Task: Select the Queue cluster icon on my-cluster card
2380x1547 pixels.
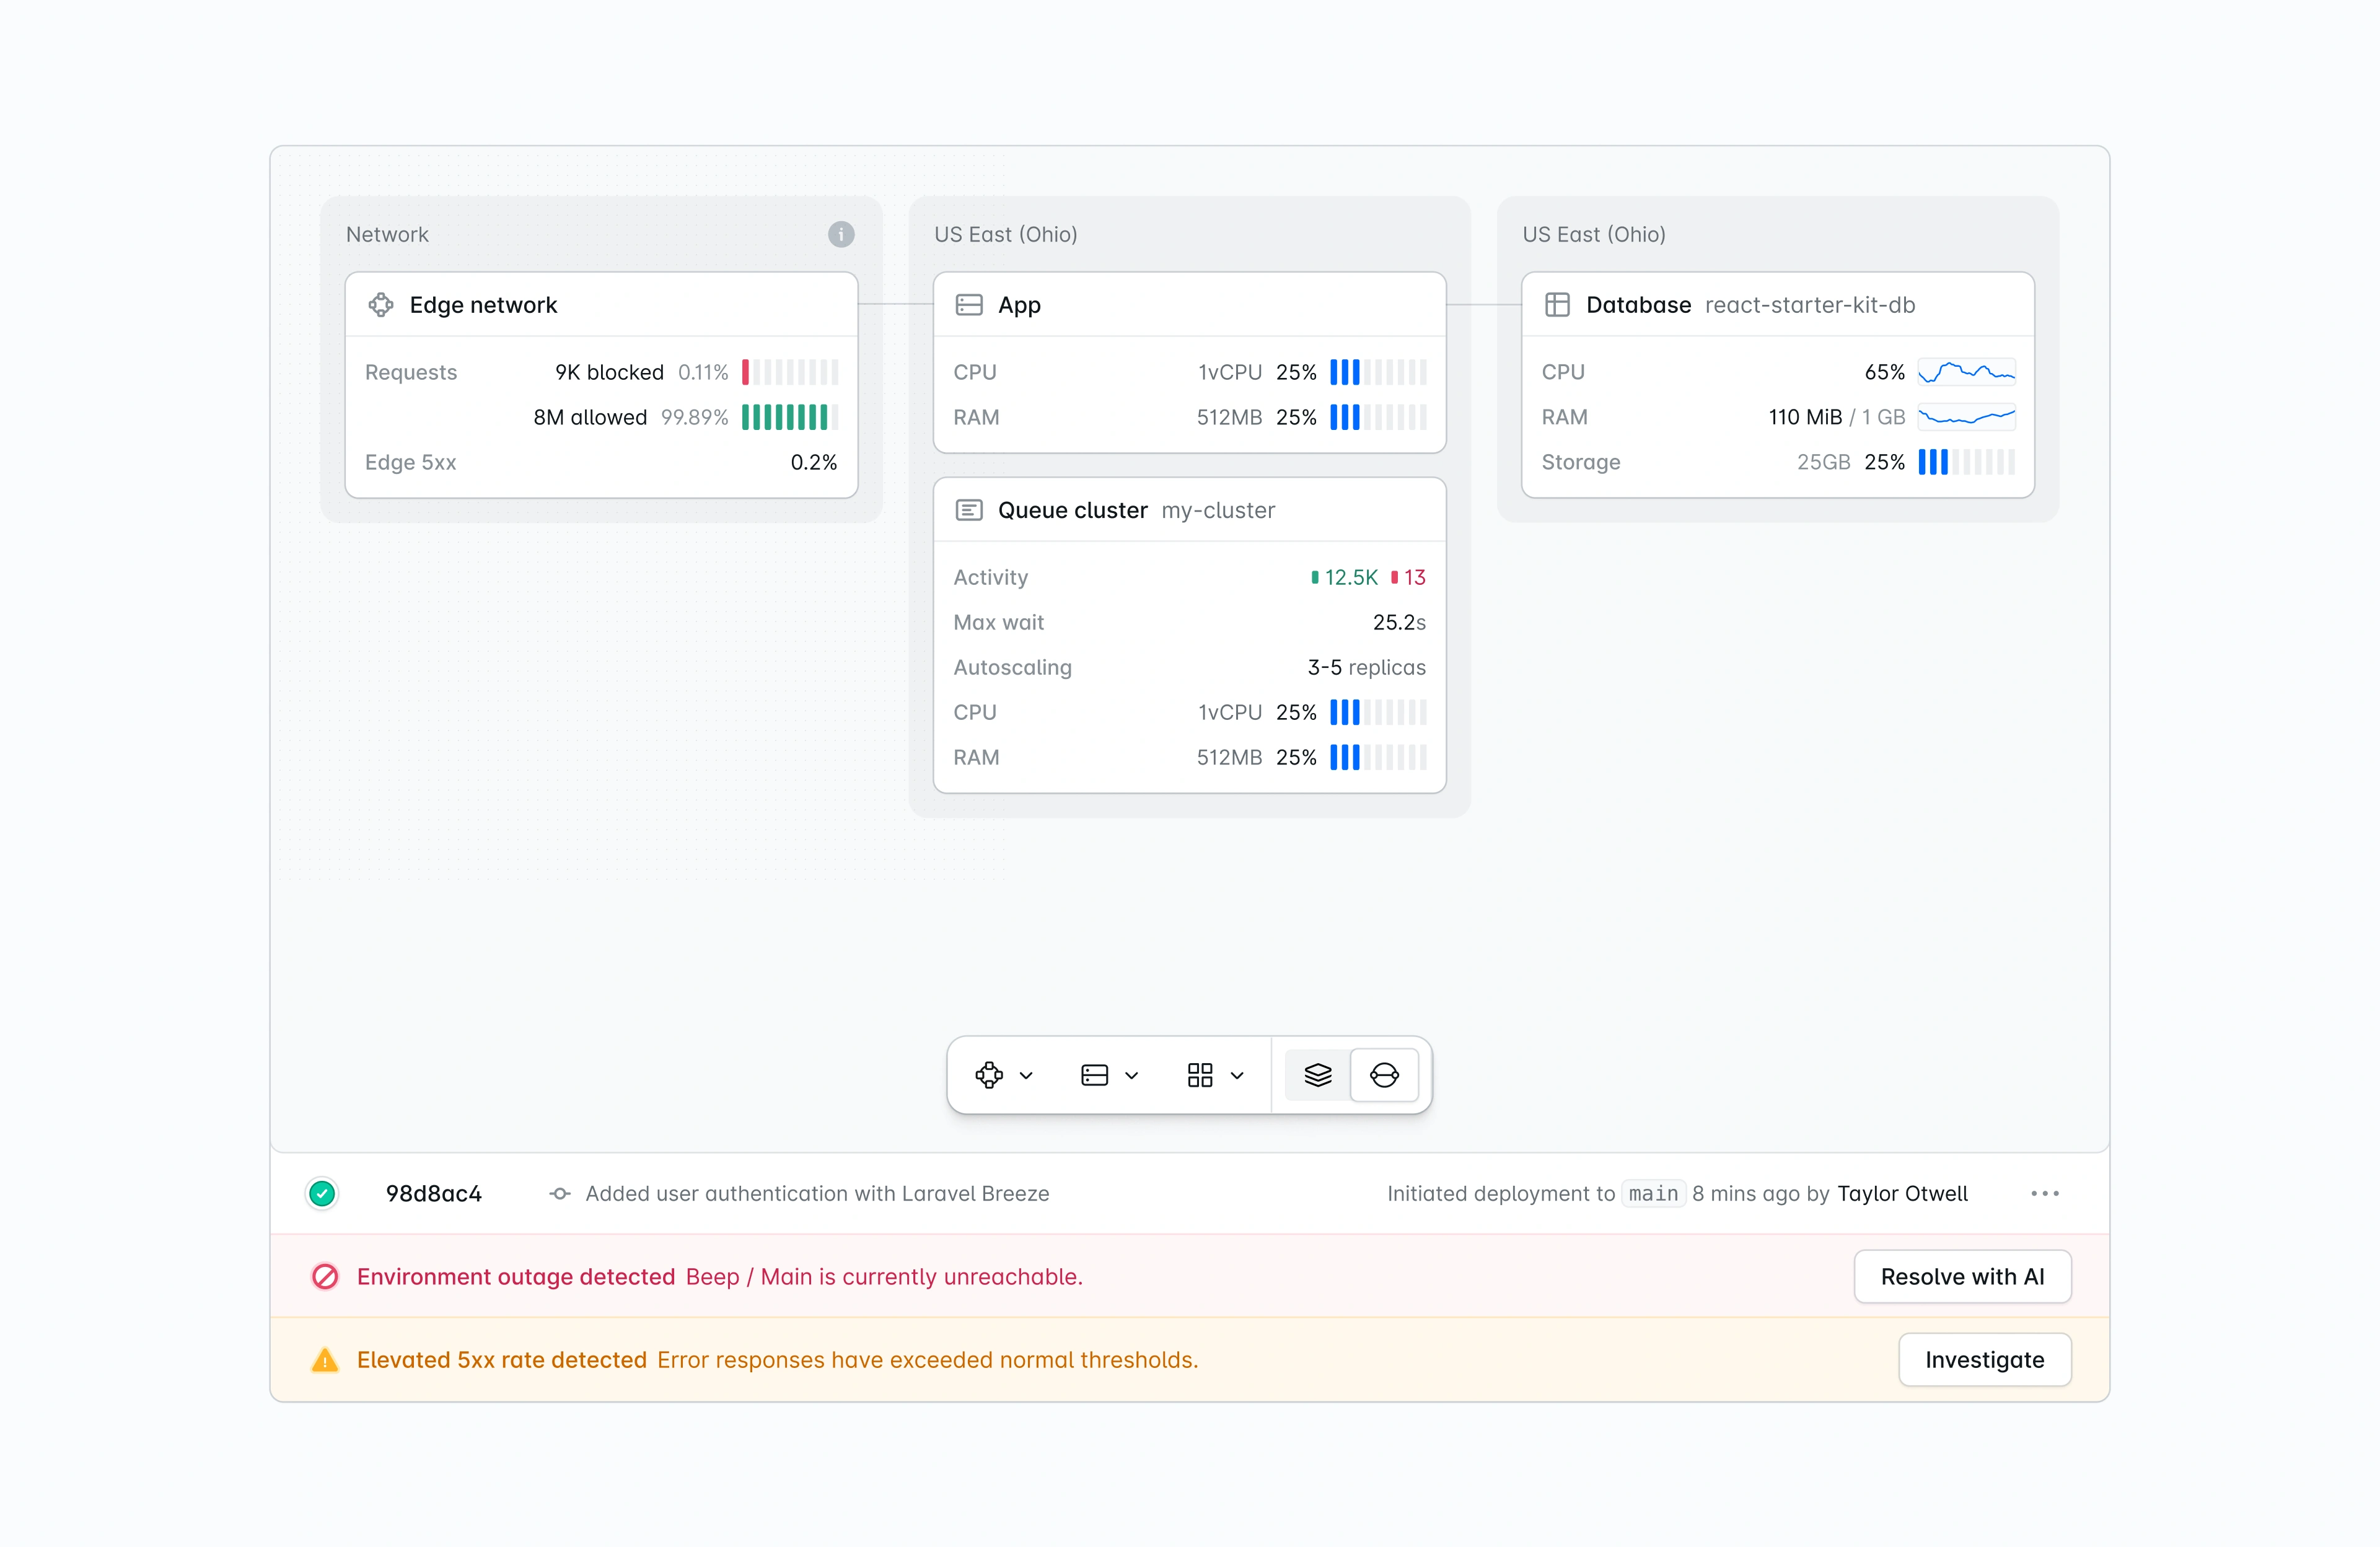Action: pos(969,509)
